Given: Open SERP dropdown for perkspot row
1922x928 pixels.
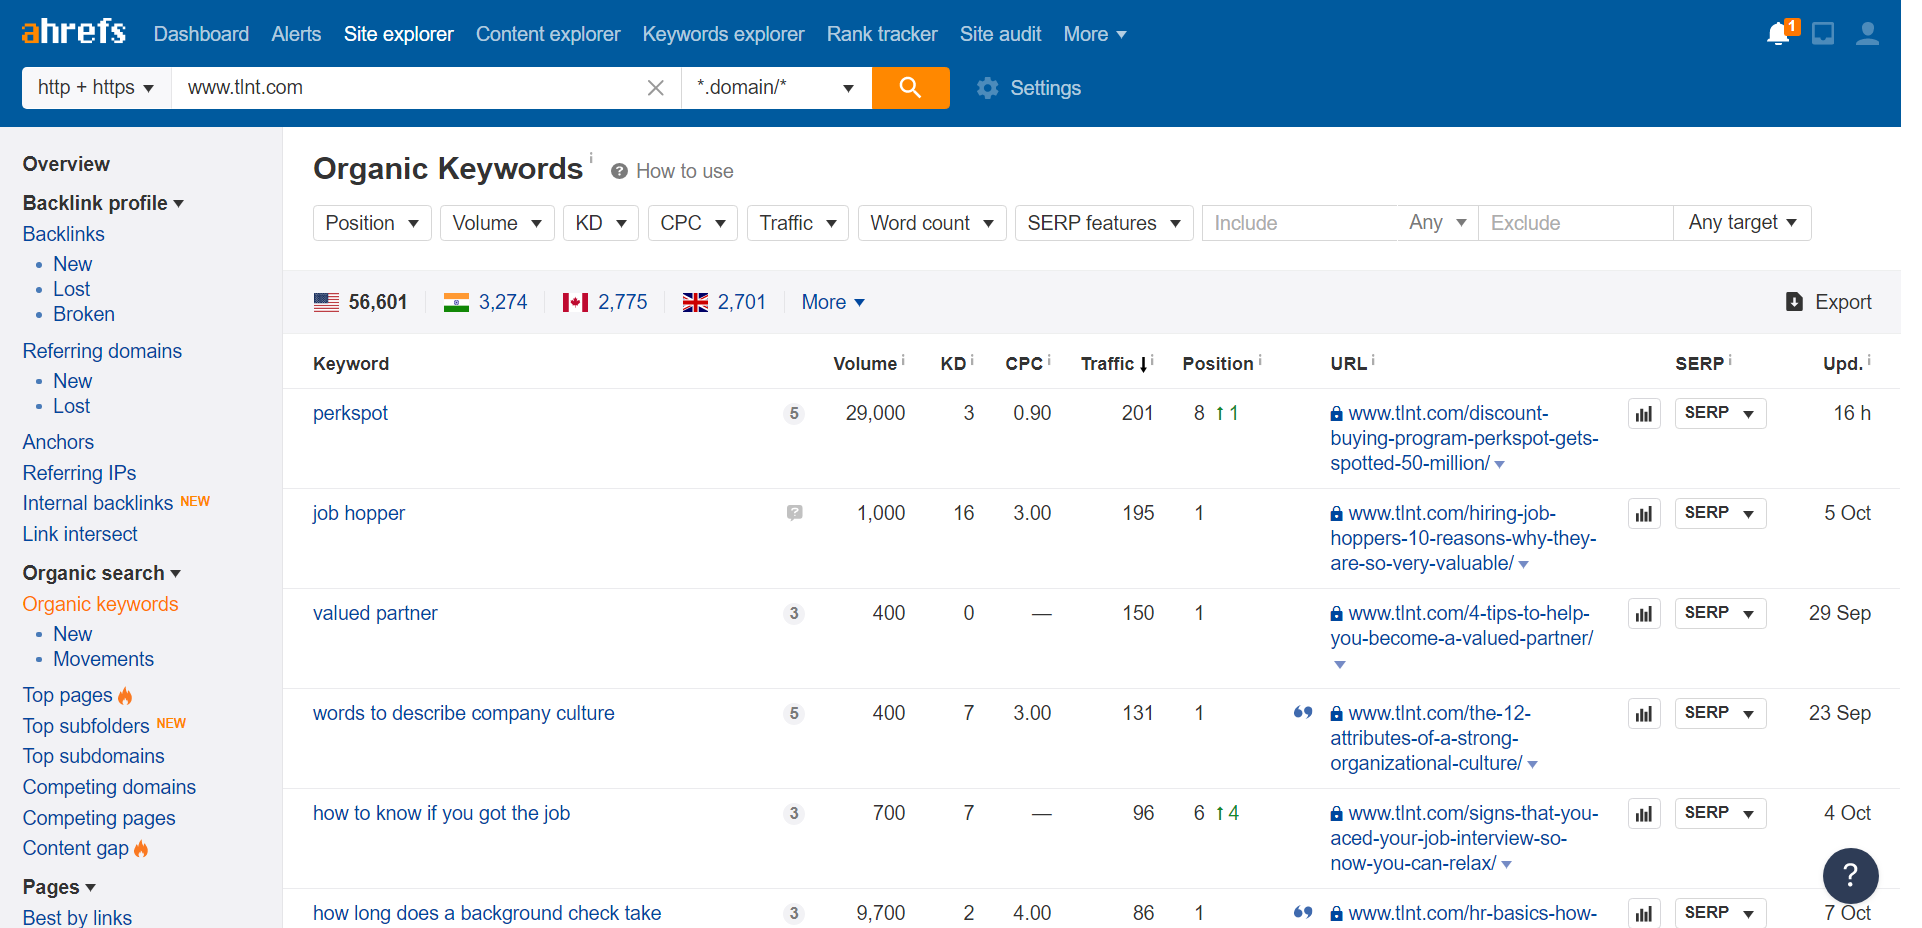Looking at the screenshot, I should tap(1720, 413).
